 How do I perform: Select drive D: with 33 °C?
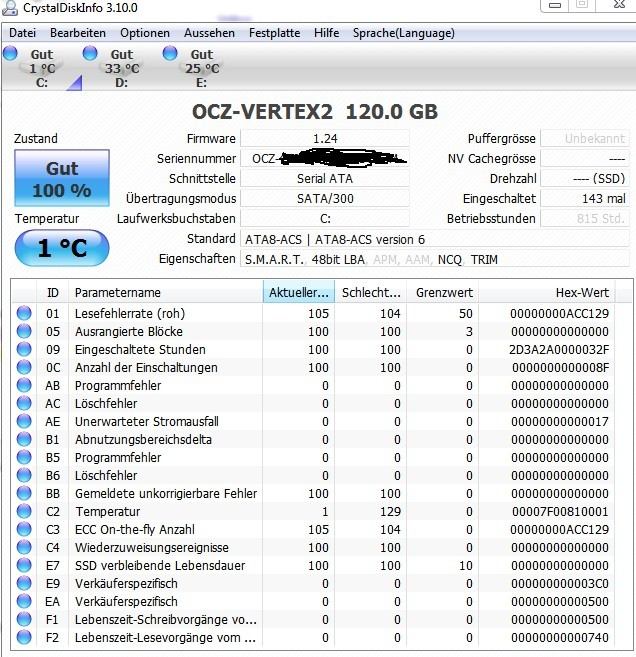coord(122,68)
